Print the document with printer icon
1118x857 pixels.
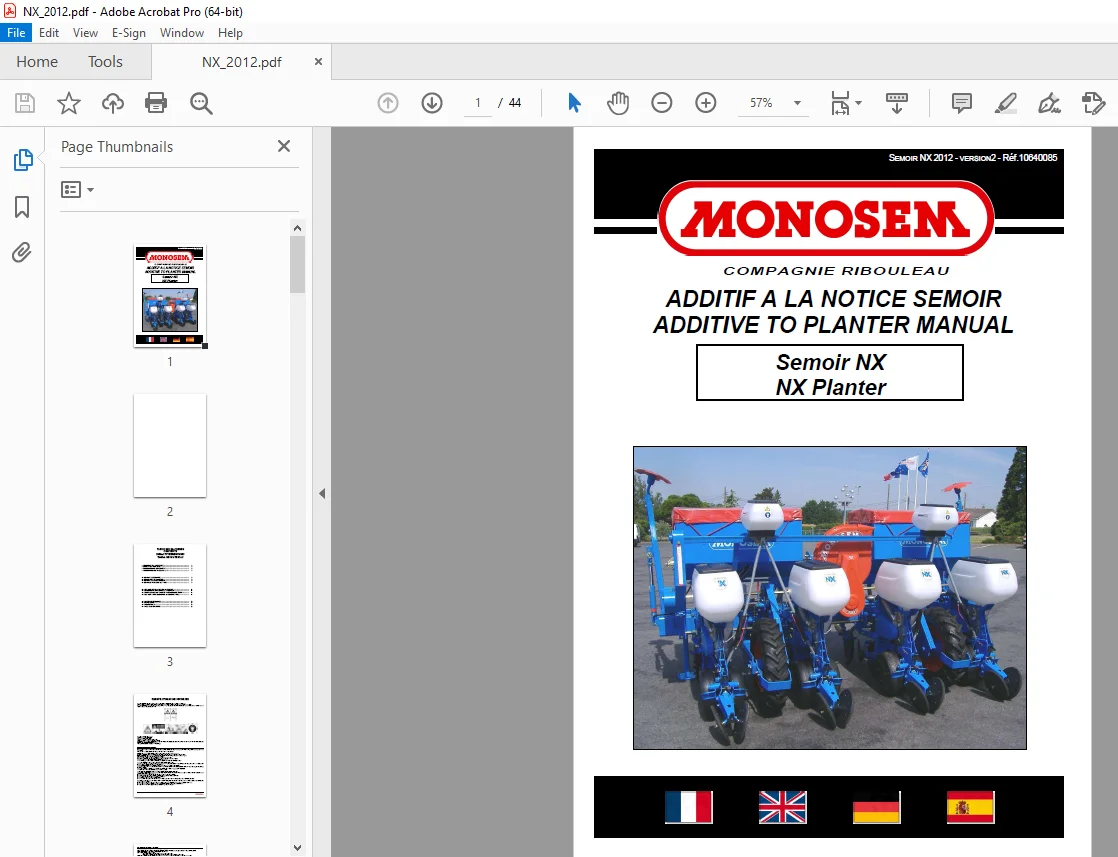coord(156,103)
